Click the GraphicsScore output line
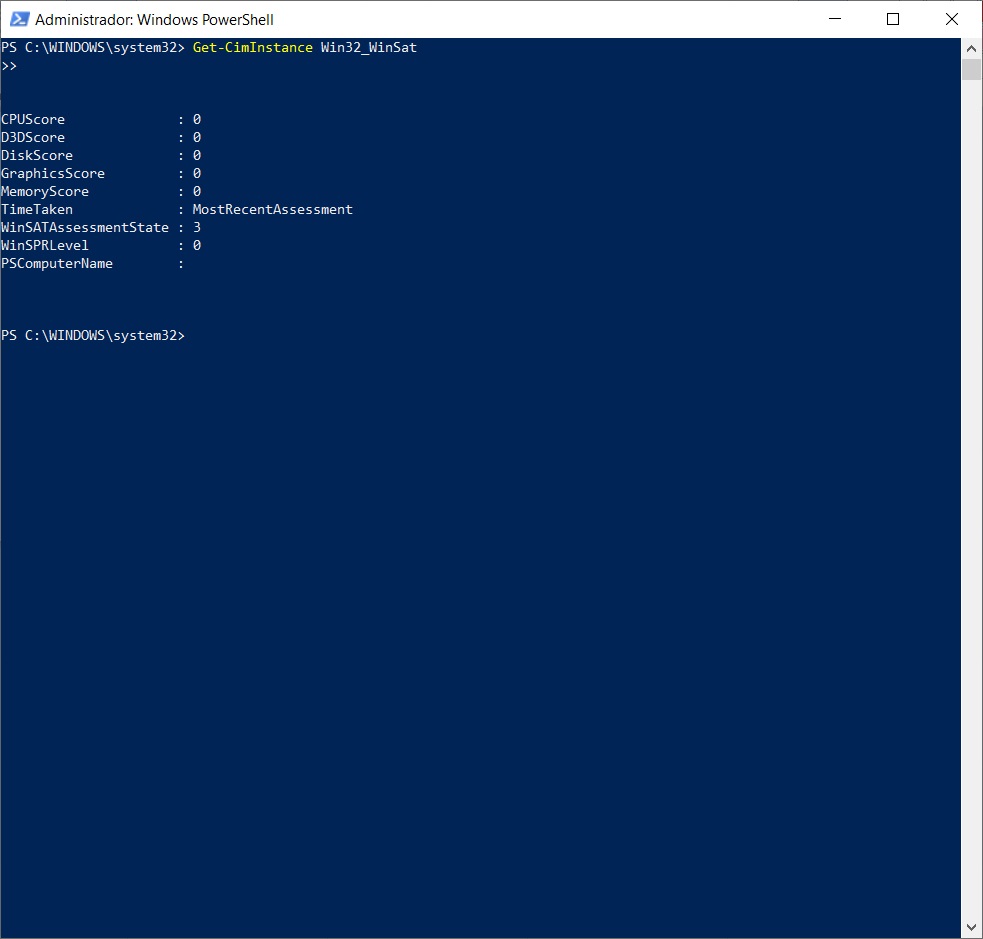Screen dimensions: 983x939 point(100,174)
